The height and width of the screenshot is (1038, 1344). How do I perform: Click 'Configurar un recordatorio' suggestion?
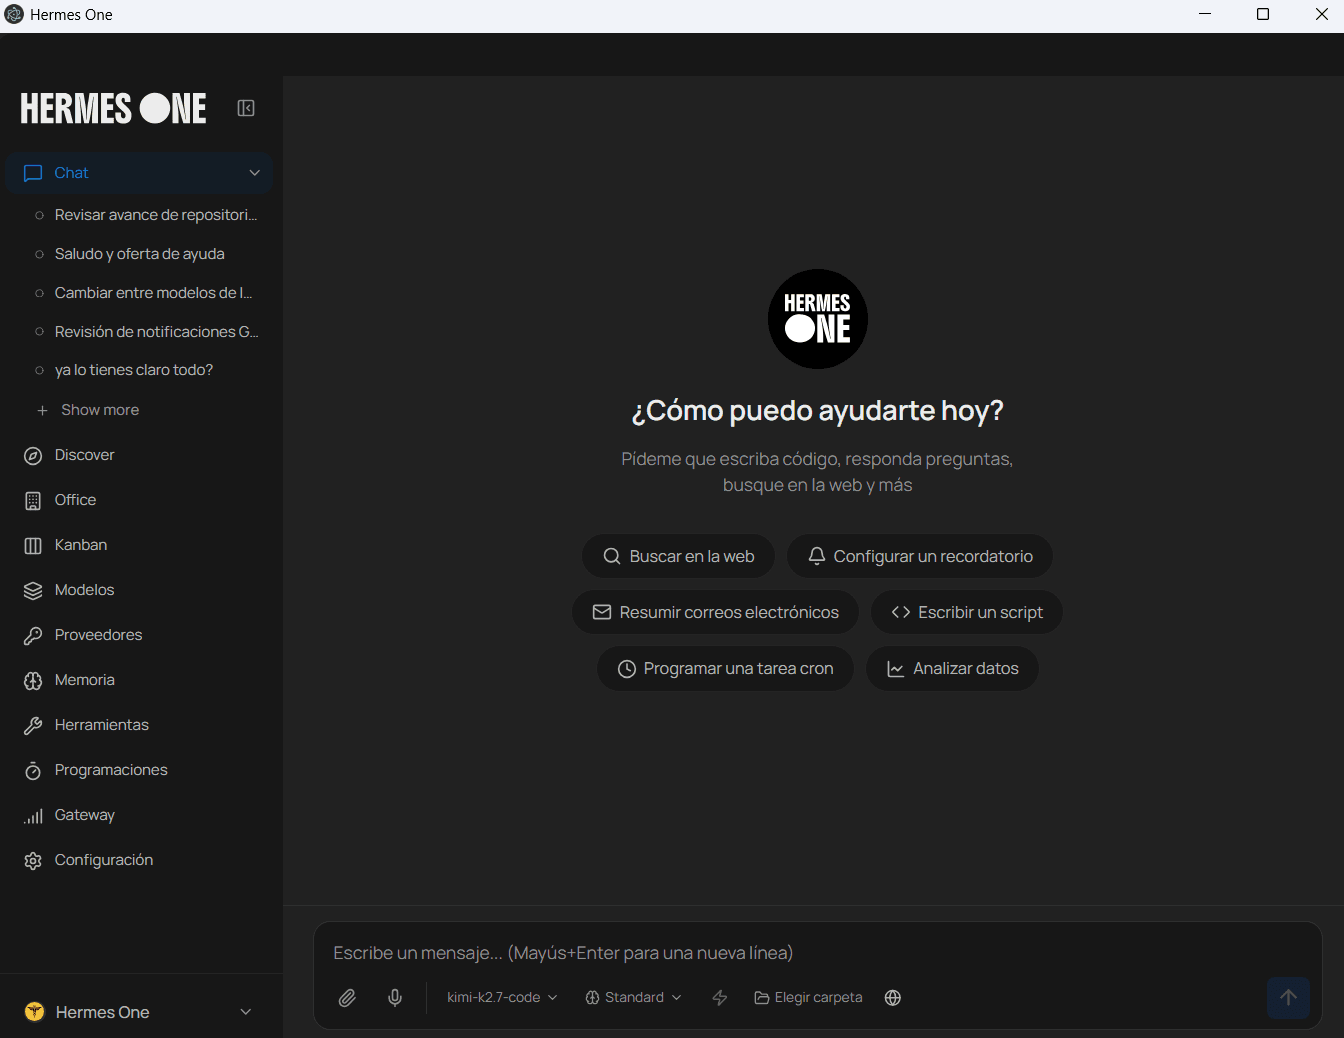click(x=920, y=556)
